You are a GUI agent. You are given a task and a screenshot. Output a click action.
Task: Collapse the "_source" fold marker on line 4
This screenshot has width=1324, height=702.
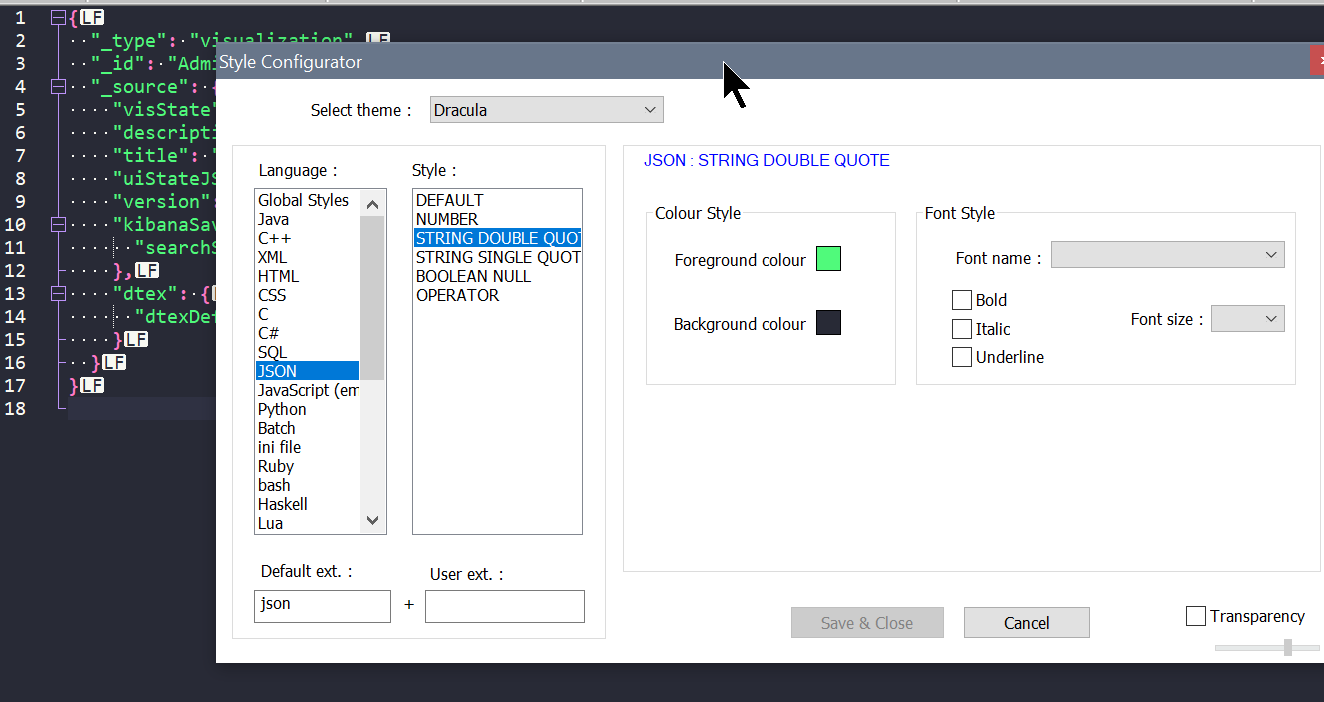tap(58, 86)
